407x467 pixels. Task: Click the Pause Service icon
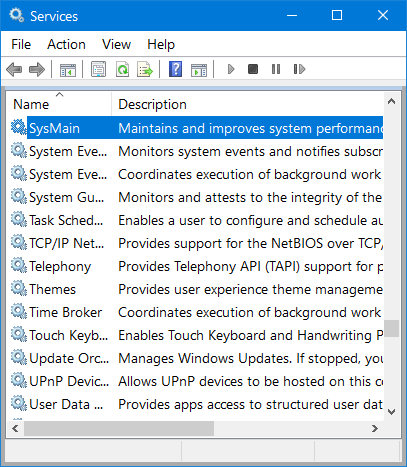click(276, 69)
